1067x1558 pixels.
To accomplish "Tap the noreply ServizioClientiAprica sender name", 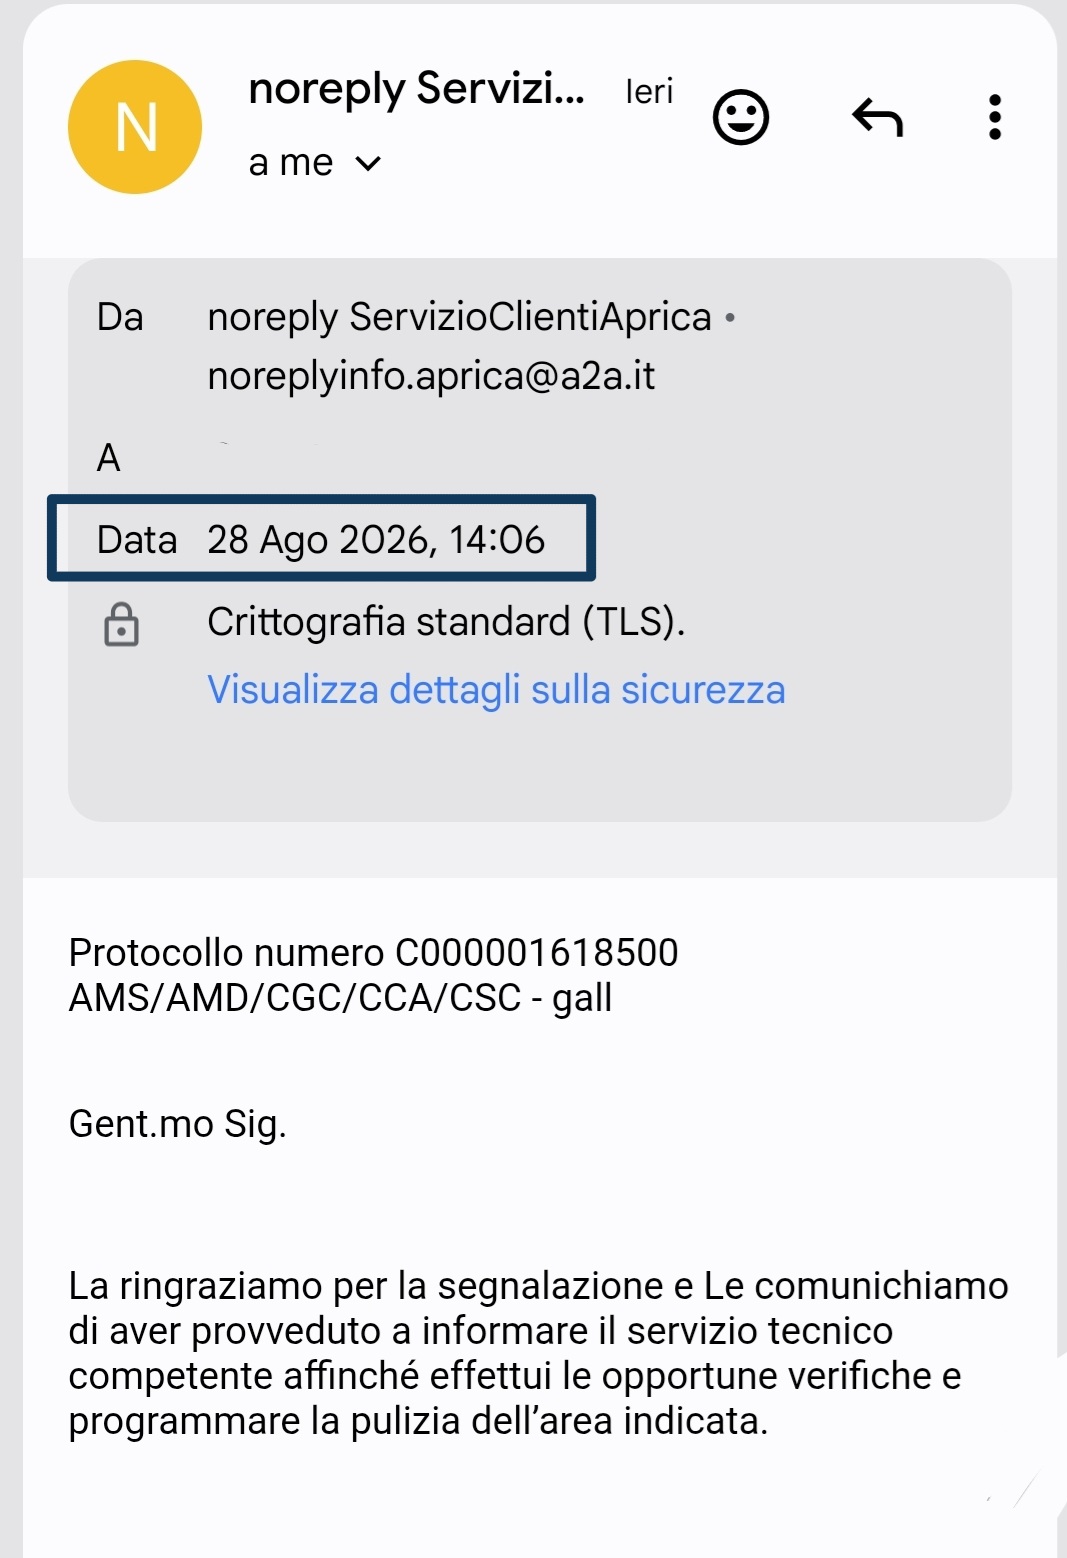I will point(459,317).
